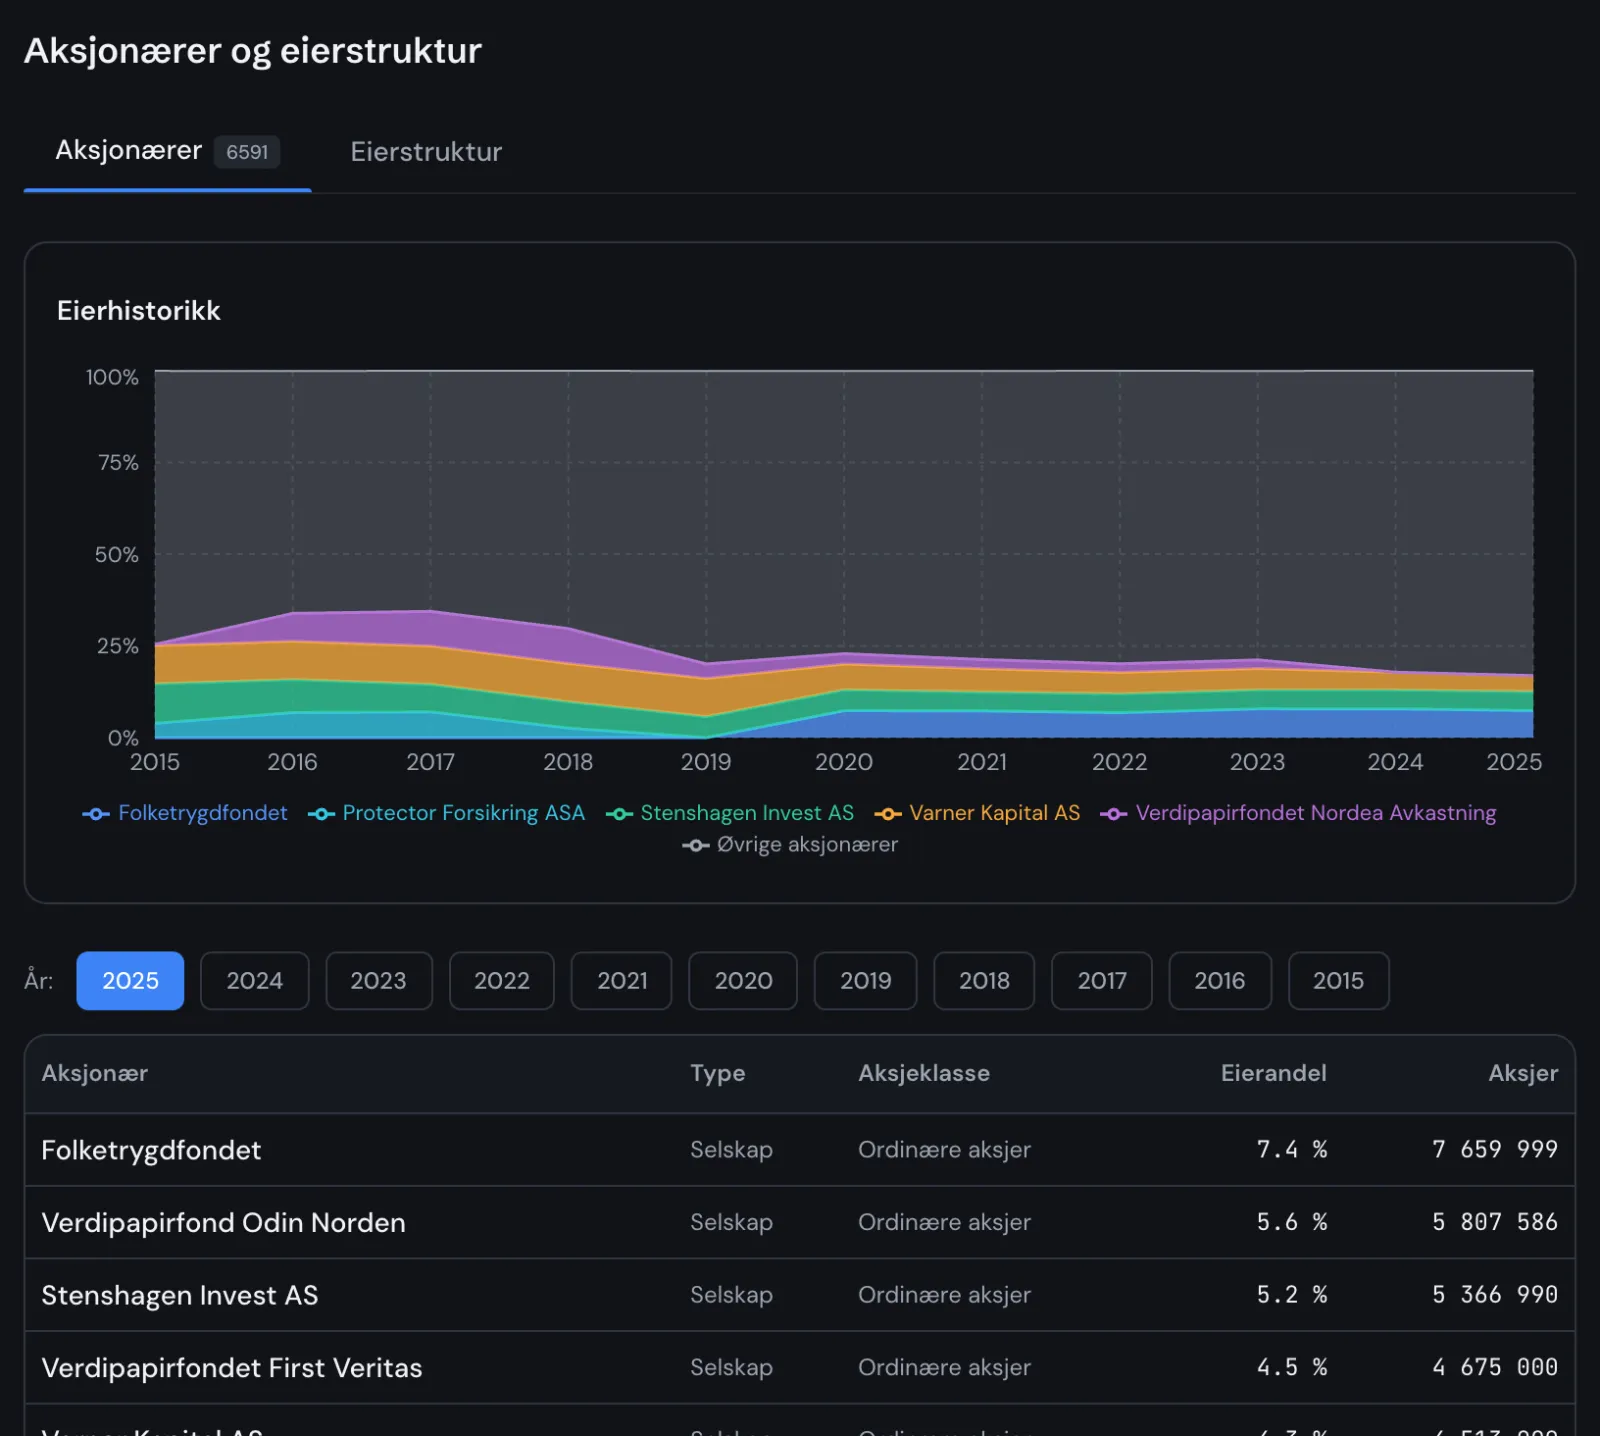The height and width of the screenshot is (1436, 1600).
Task: Open the Eierstruktur tab
Action: (x=426, y=151)
